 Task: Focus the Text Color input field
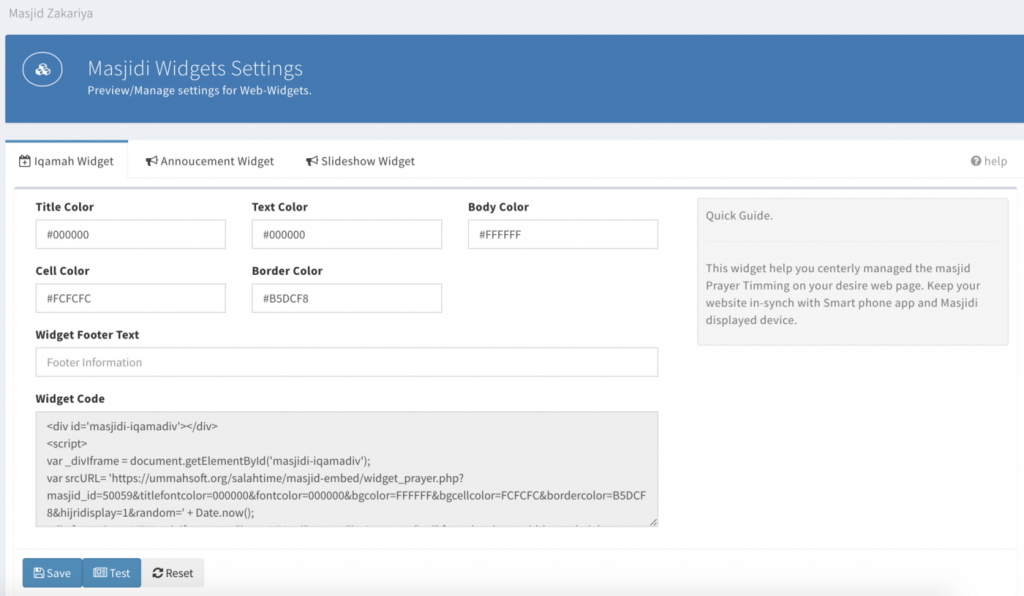tap(346, 235)
